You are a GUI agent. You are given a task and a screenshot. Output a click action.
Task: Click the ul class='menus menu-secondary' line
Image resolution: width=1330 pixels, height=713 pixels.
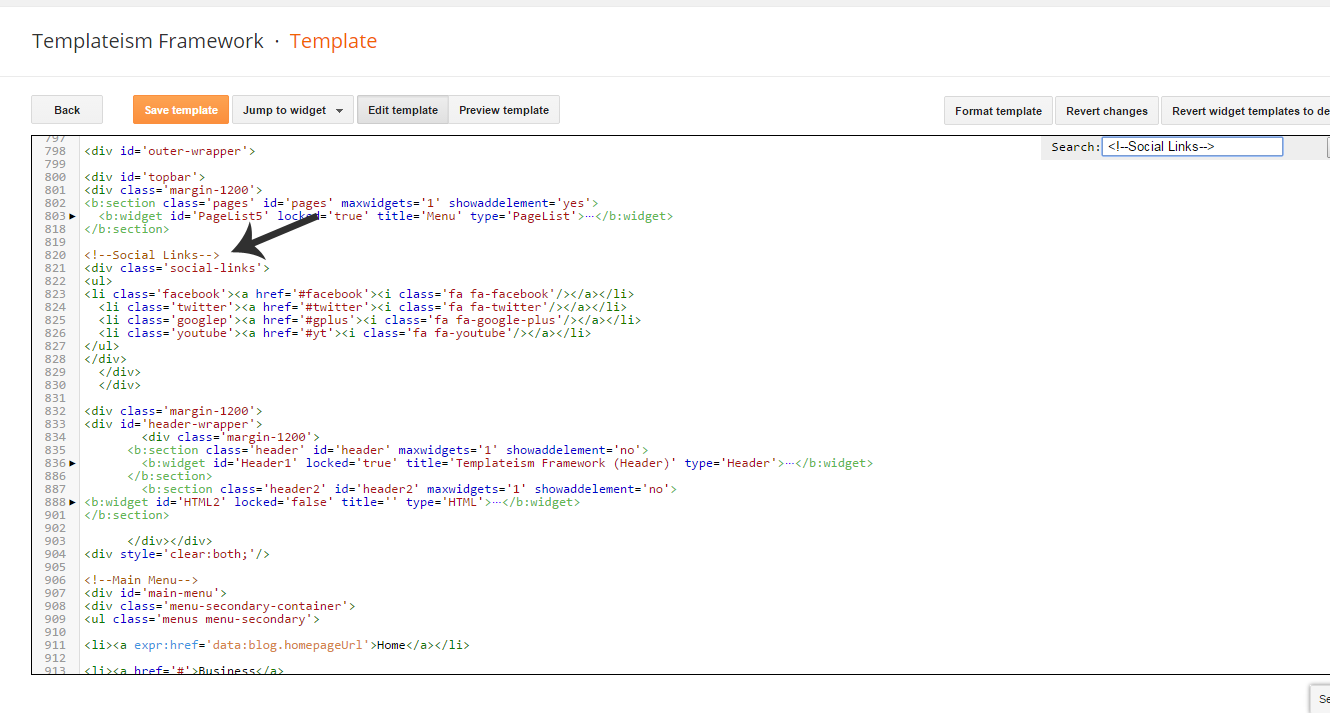click(202, 619)
